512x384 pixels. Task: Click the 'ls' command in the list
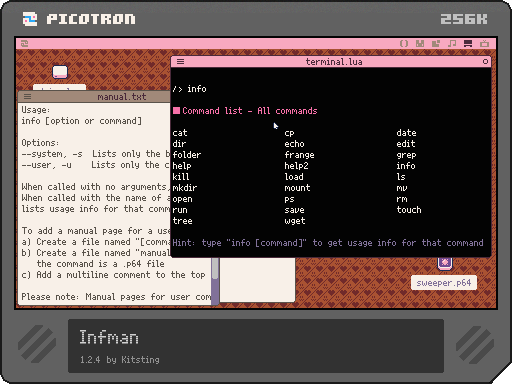click(x=401, y=177)
